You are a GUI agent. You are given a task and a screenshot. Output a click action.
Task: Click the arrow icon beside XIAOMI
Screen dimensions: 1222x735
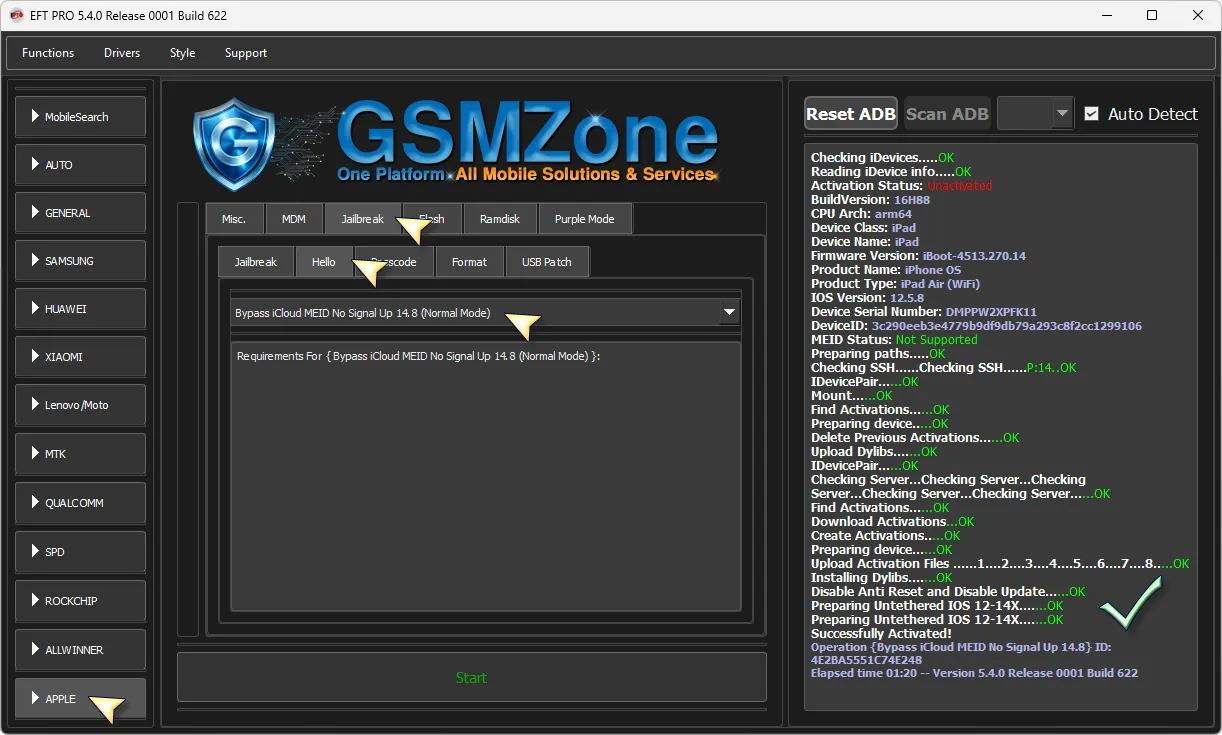point(35,357)
